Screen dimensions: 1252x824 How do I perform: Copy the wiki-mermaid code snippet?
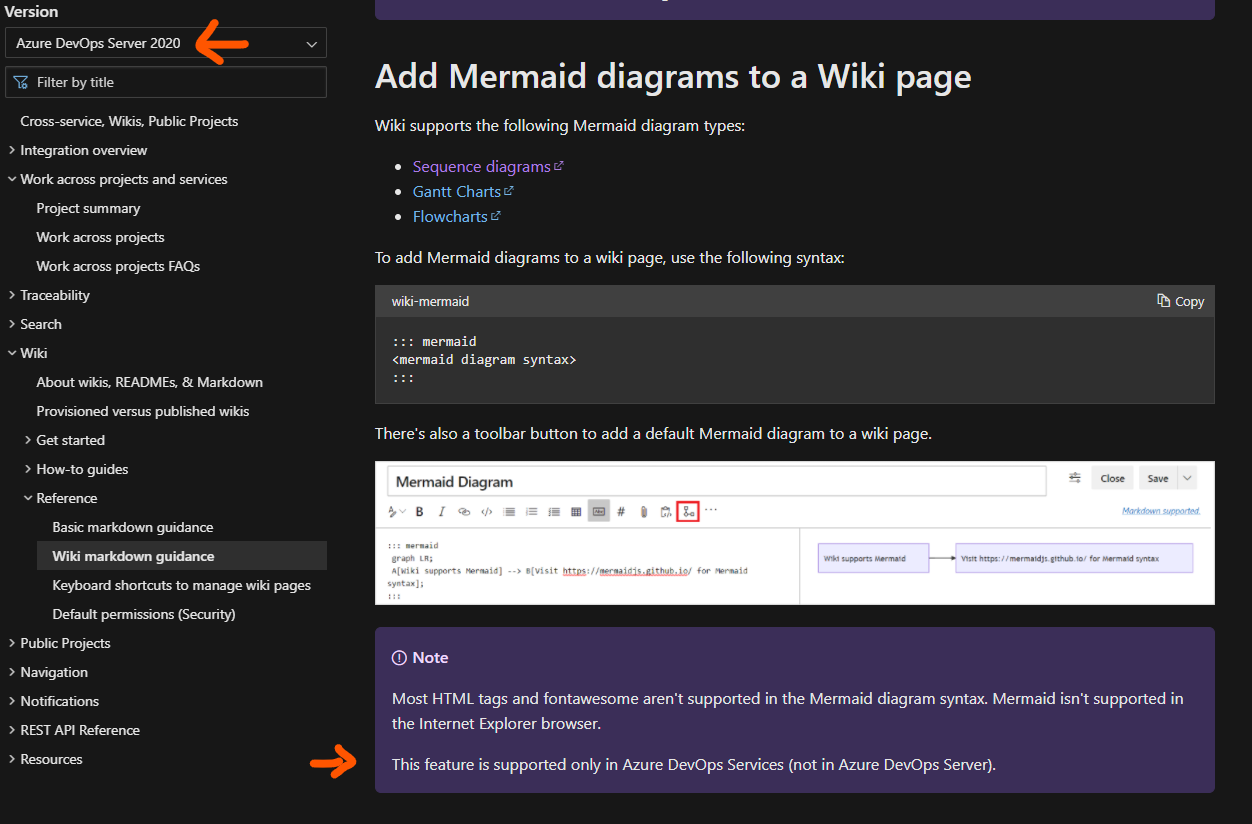pyautogui.click(x=1180, y=301)
